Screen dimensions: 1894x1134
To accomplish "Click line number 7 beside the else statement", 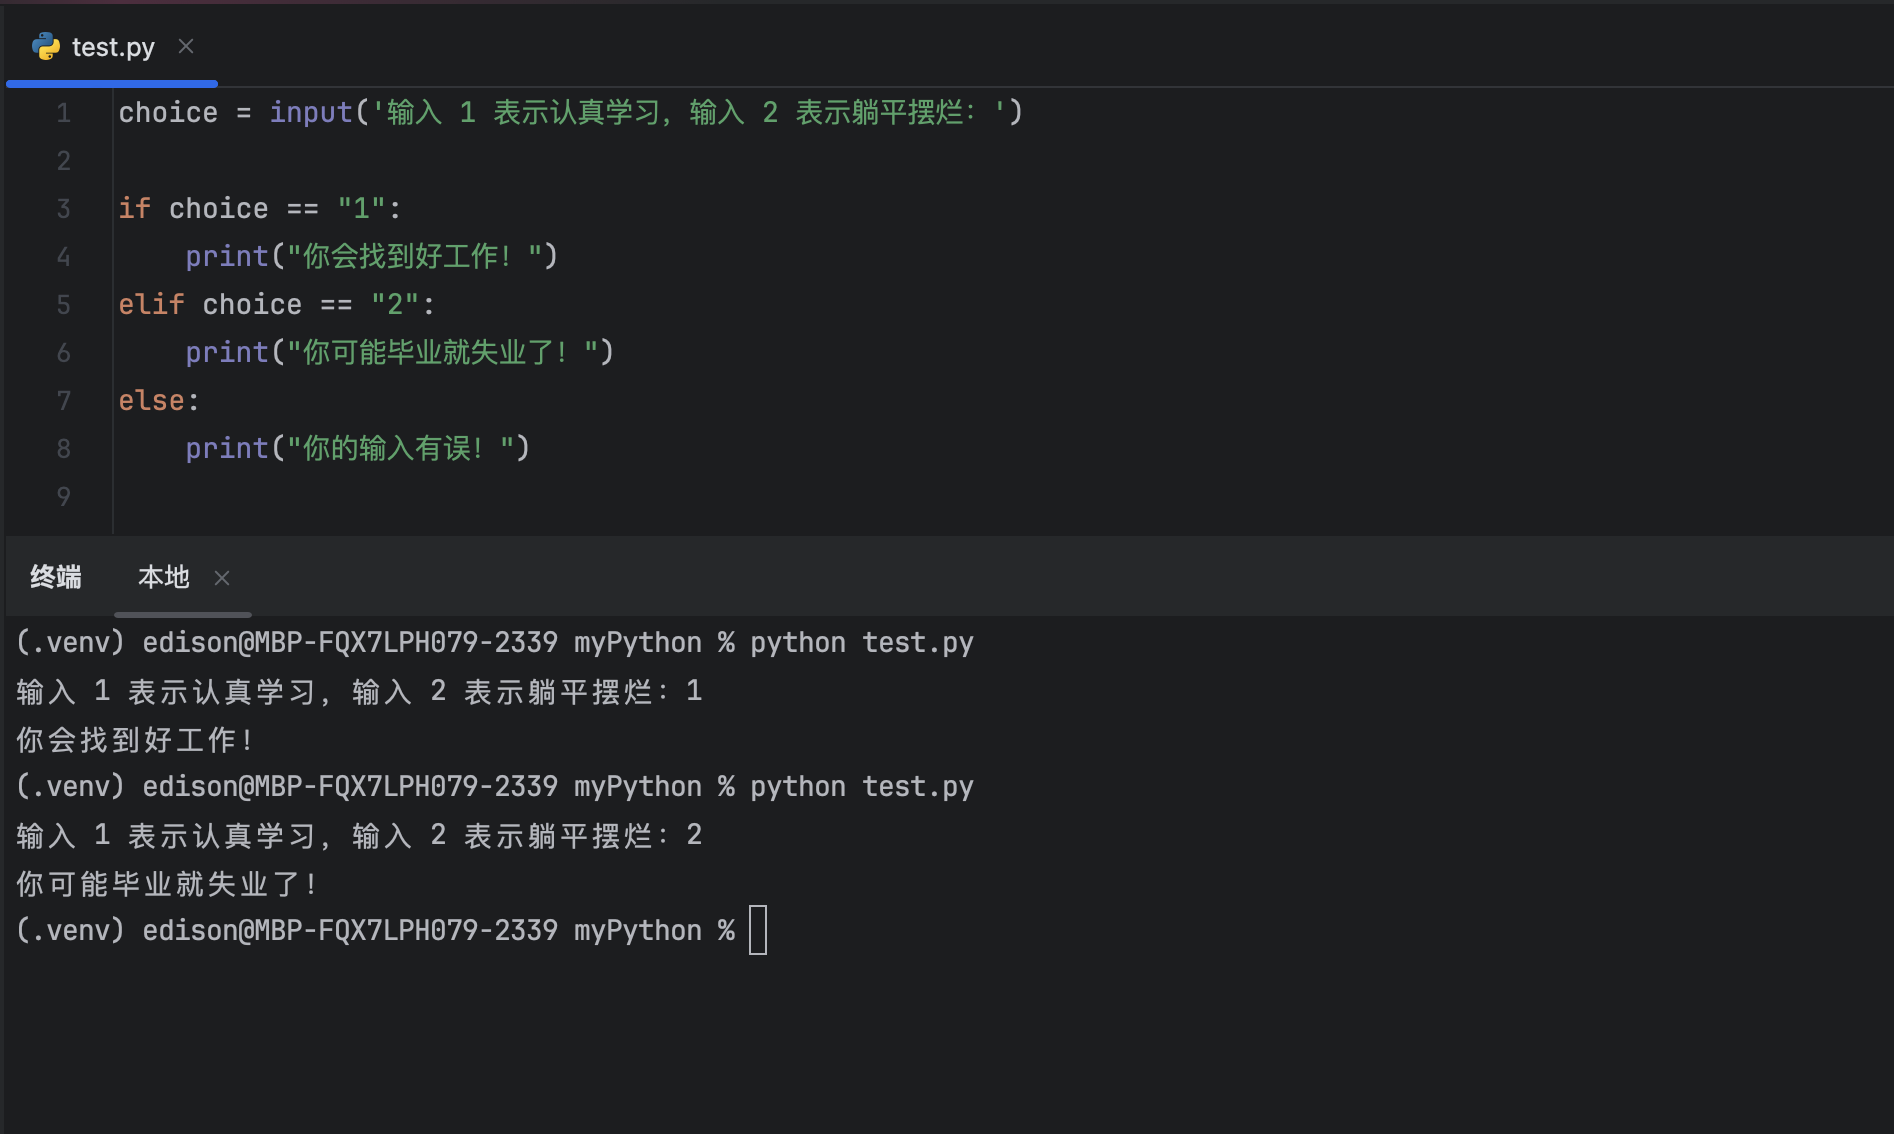I will click(x=64, y=400).
